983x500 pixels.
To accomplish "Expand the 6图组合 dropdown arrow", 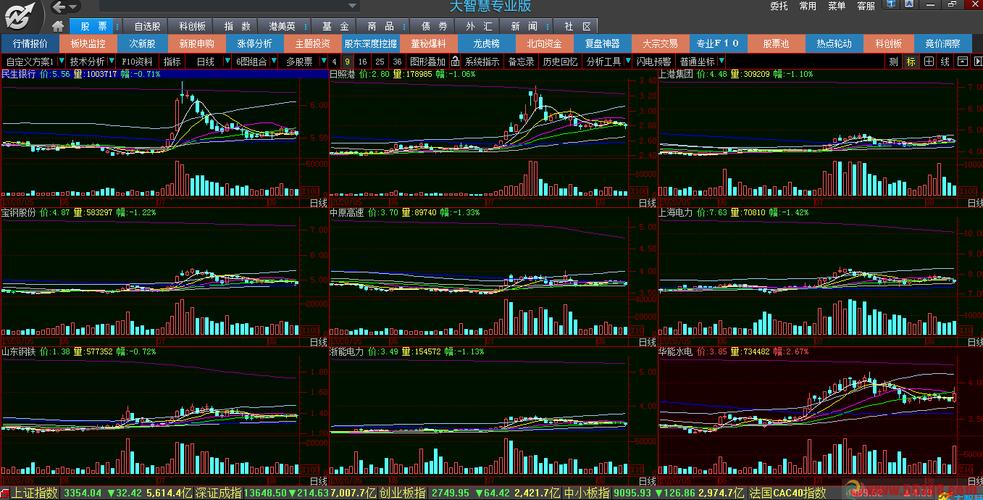I will (x=274, y=61).
